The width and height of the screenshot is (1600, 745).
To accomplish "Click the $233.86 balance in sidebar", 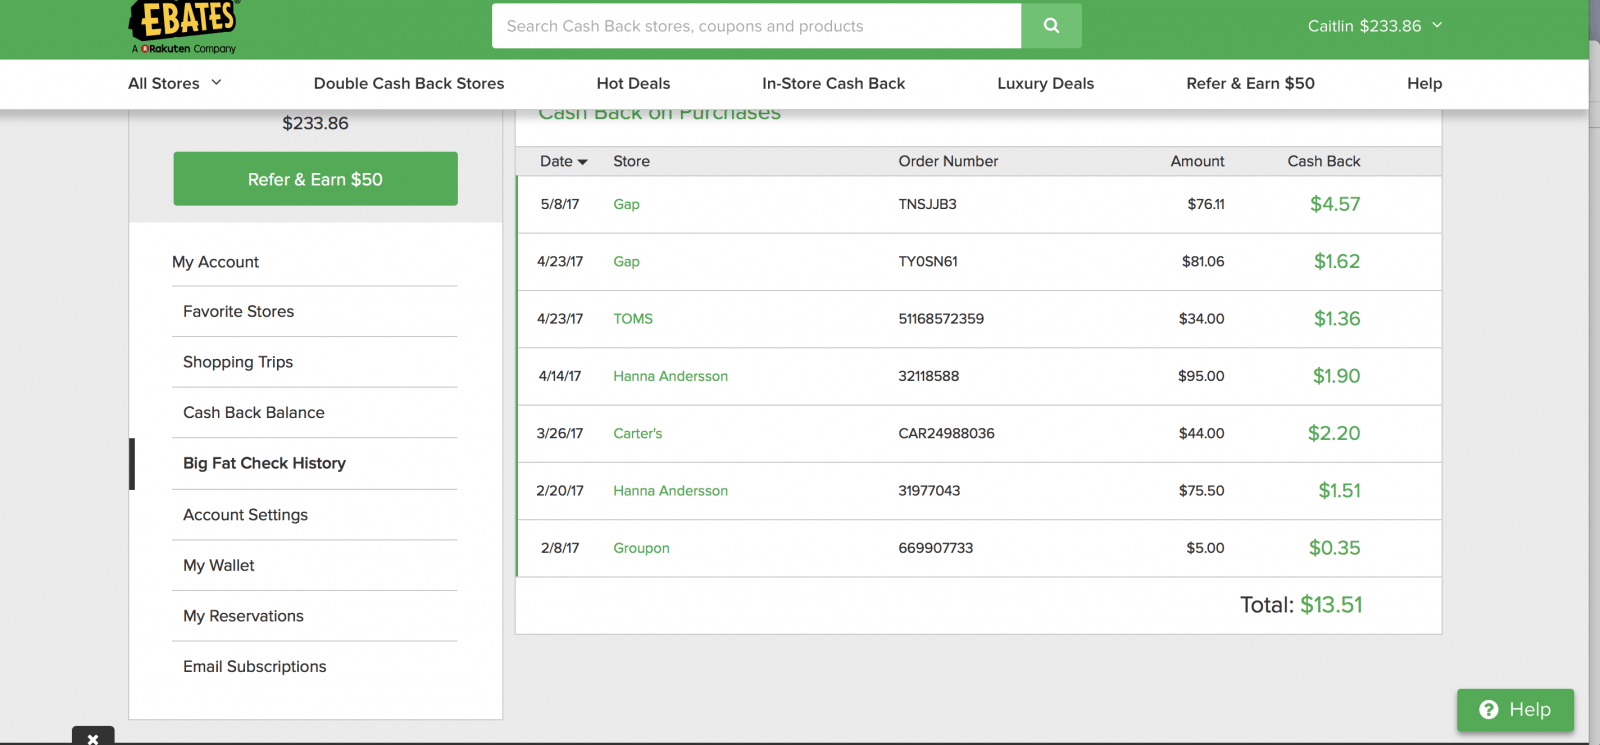I will pyautogui.click(x=315, y=123).
